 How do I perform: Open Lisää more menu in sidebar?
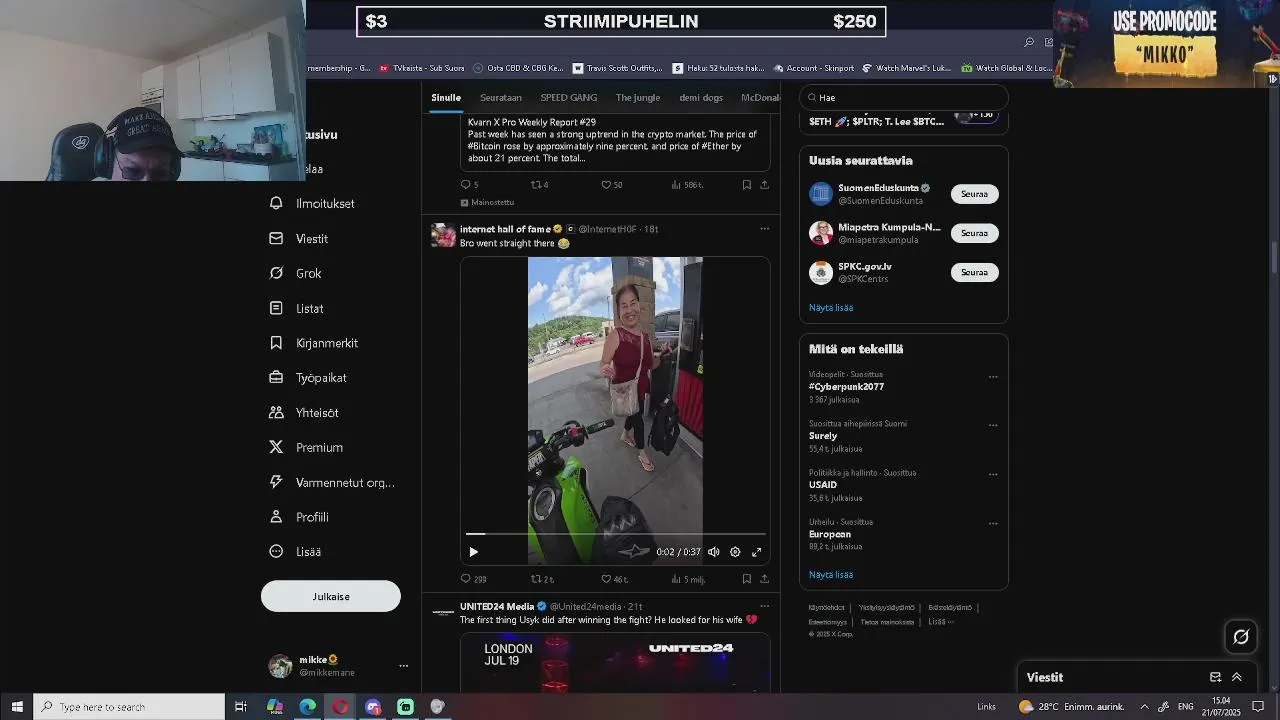(295, 552)
